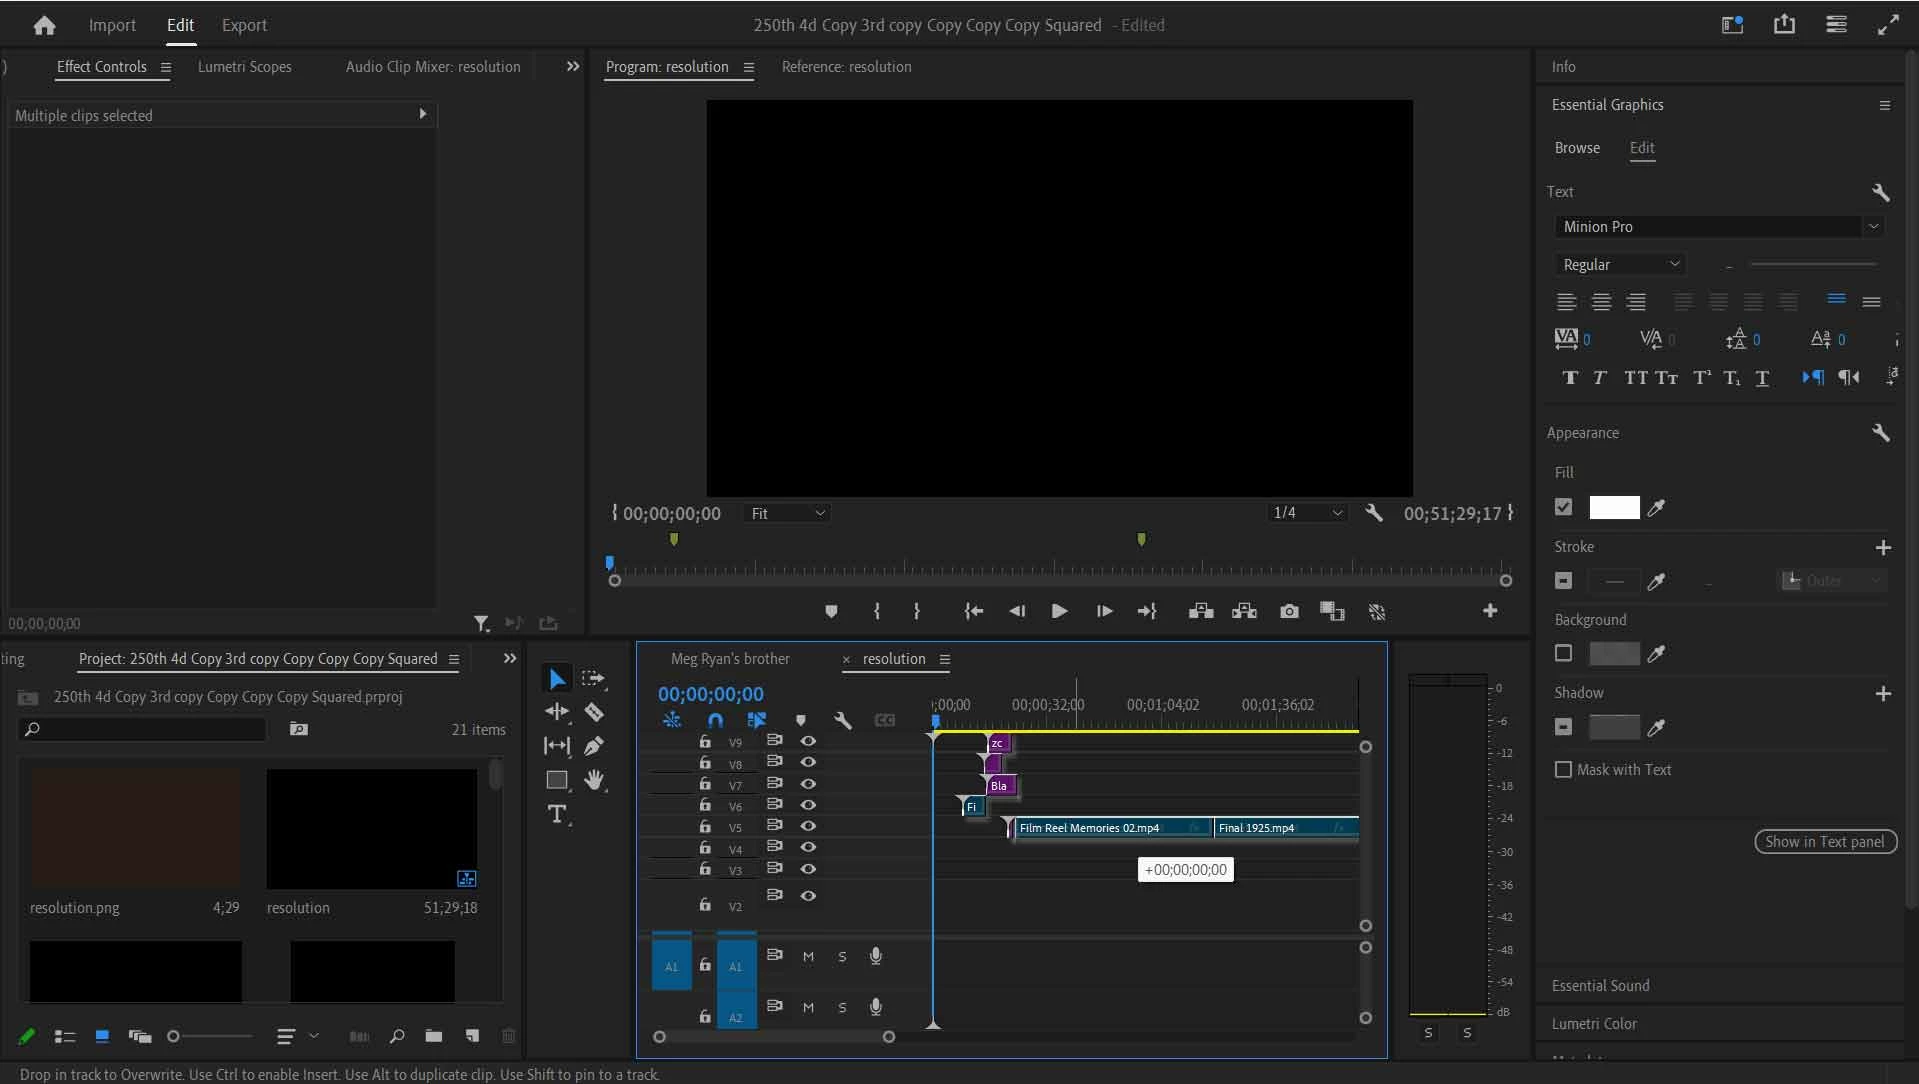Click the white Fill color swatch
The image size is (1919, 1084).
click(x=1614, y=507)
